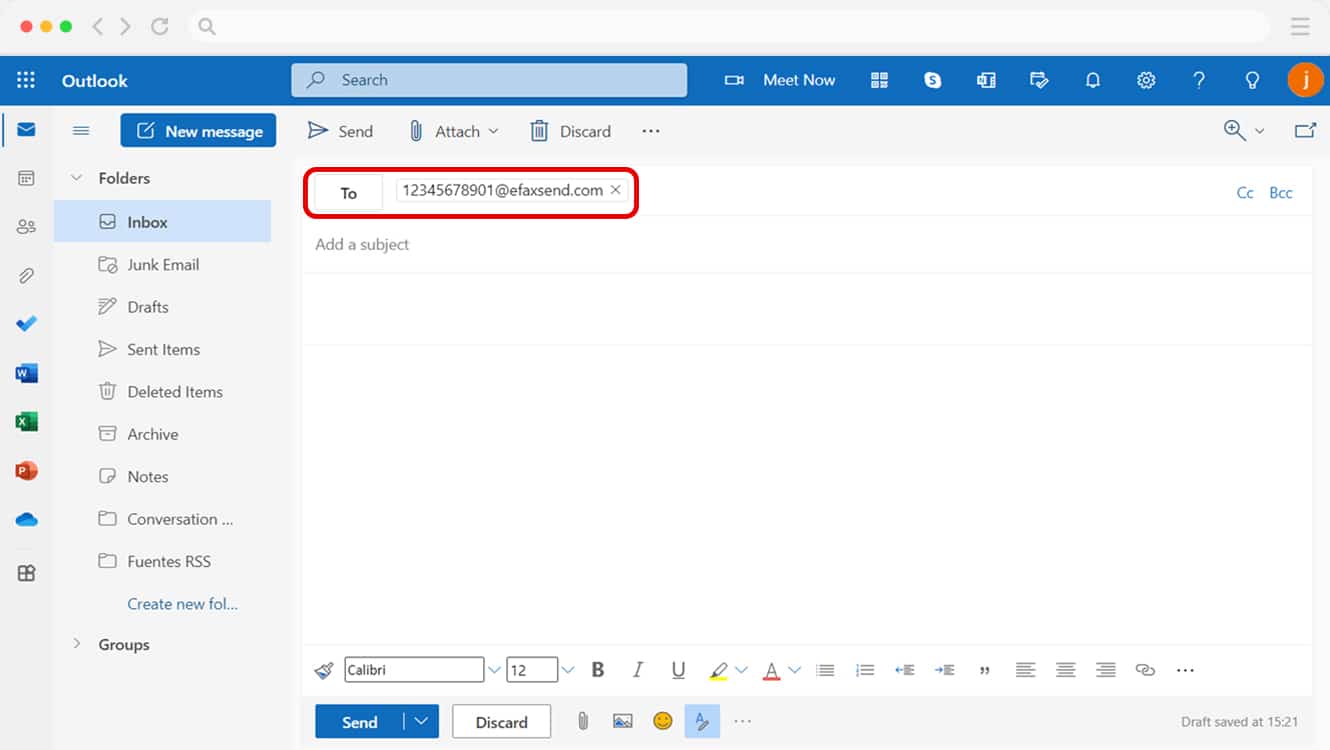Open Excel from the app sidebar
This screenshot has height=750, width=1330.
click(25, 421)
